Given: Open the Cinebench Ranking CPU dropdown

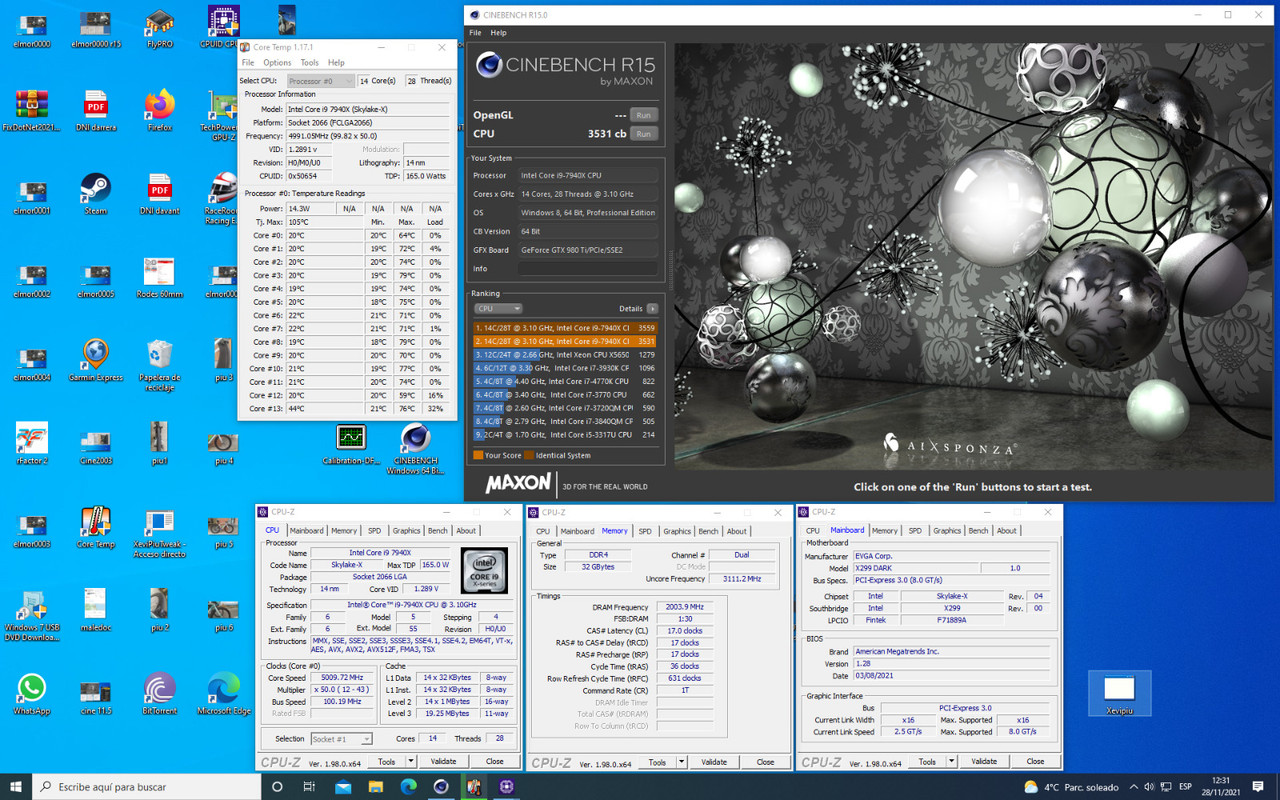Looking at the screenshot, I should click(x=498, y=309).
